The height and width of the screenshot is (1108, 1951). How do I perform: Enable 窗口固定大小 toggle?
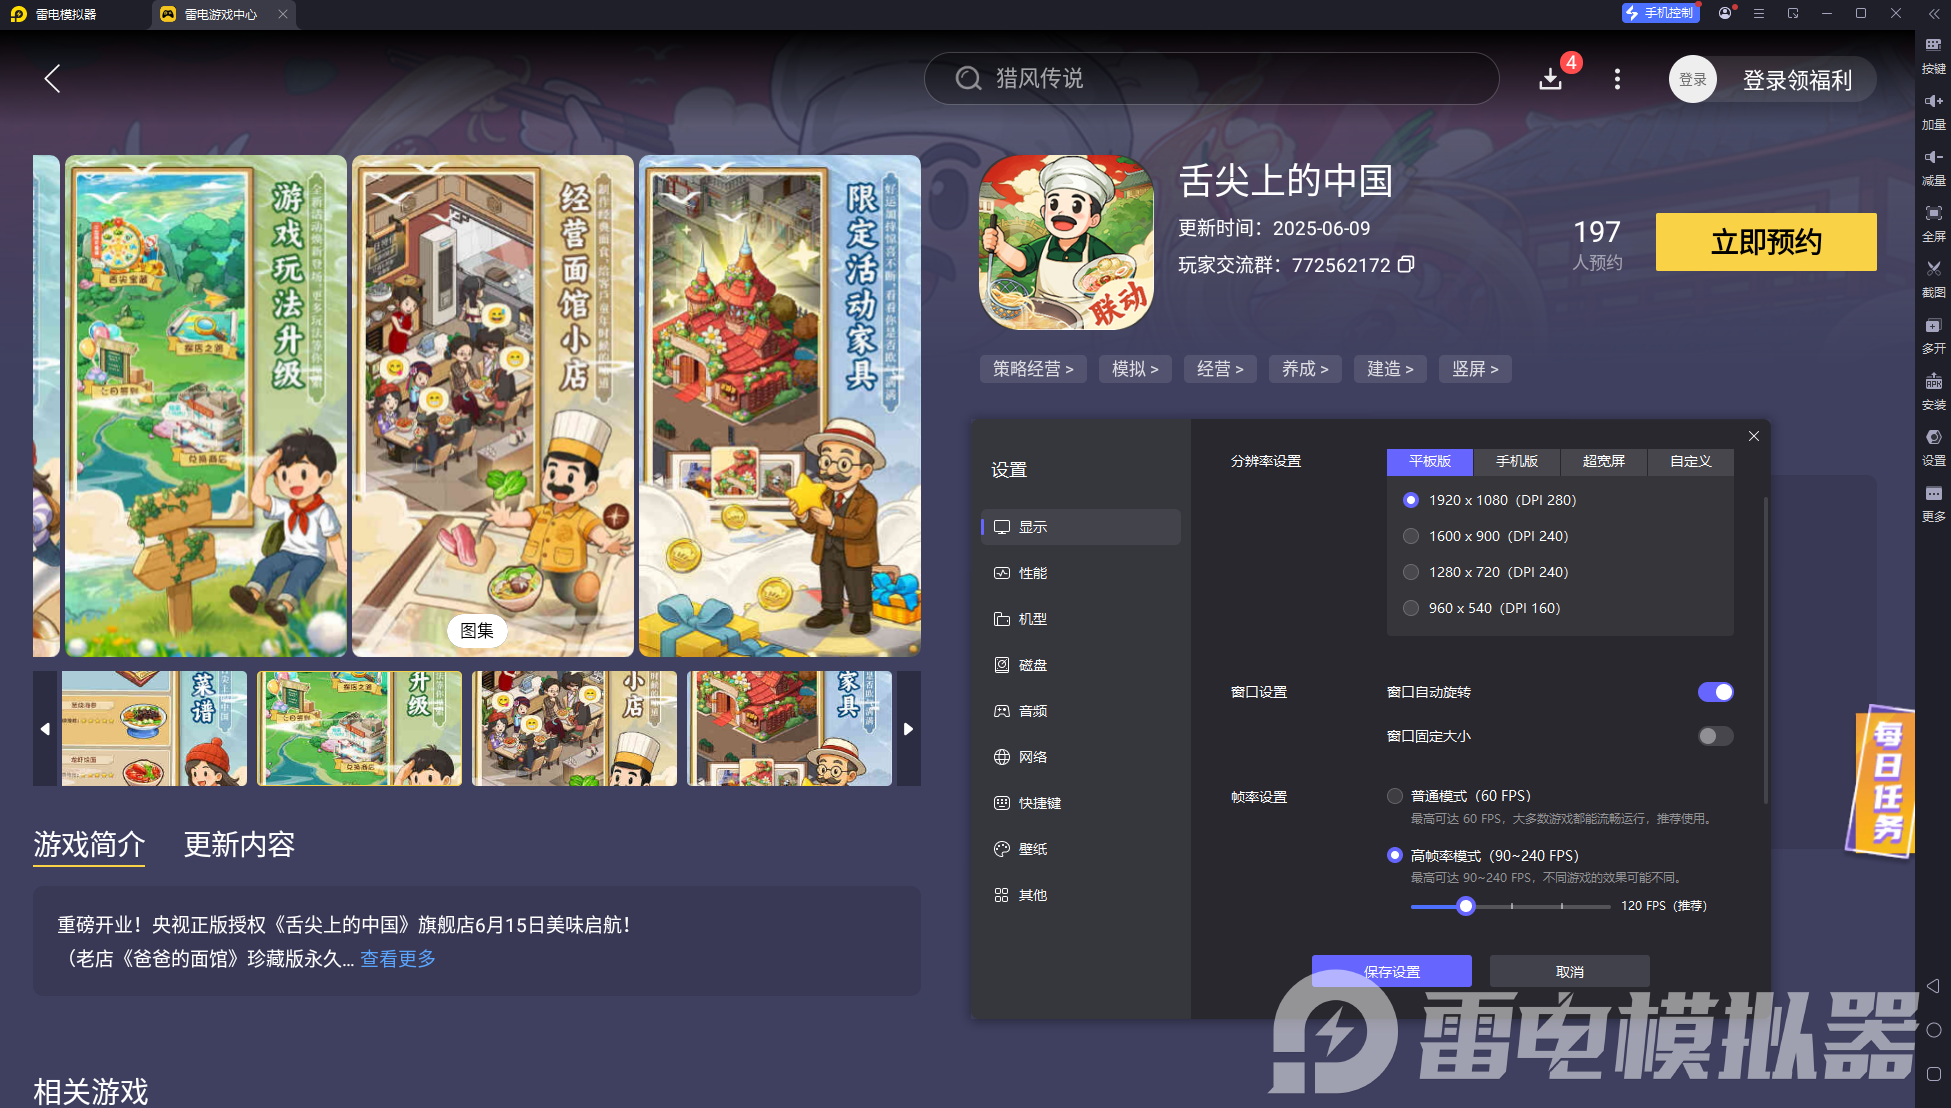tap(1715, 736)
